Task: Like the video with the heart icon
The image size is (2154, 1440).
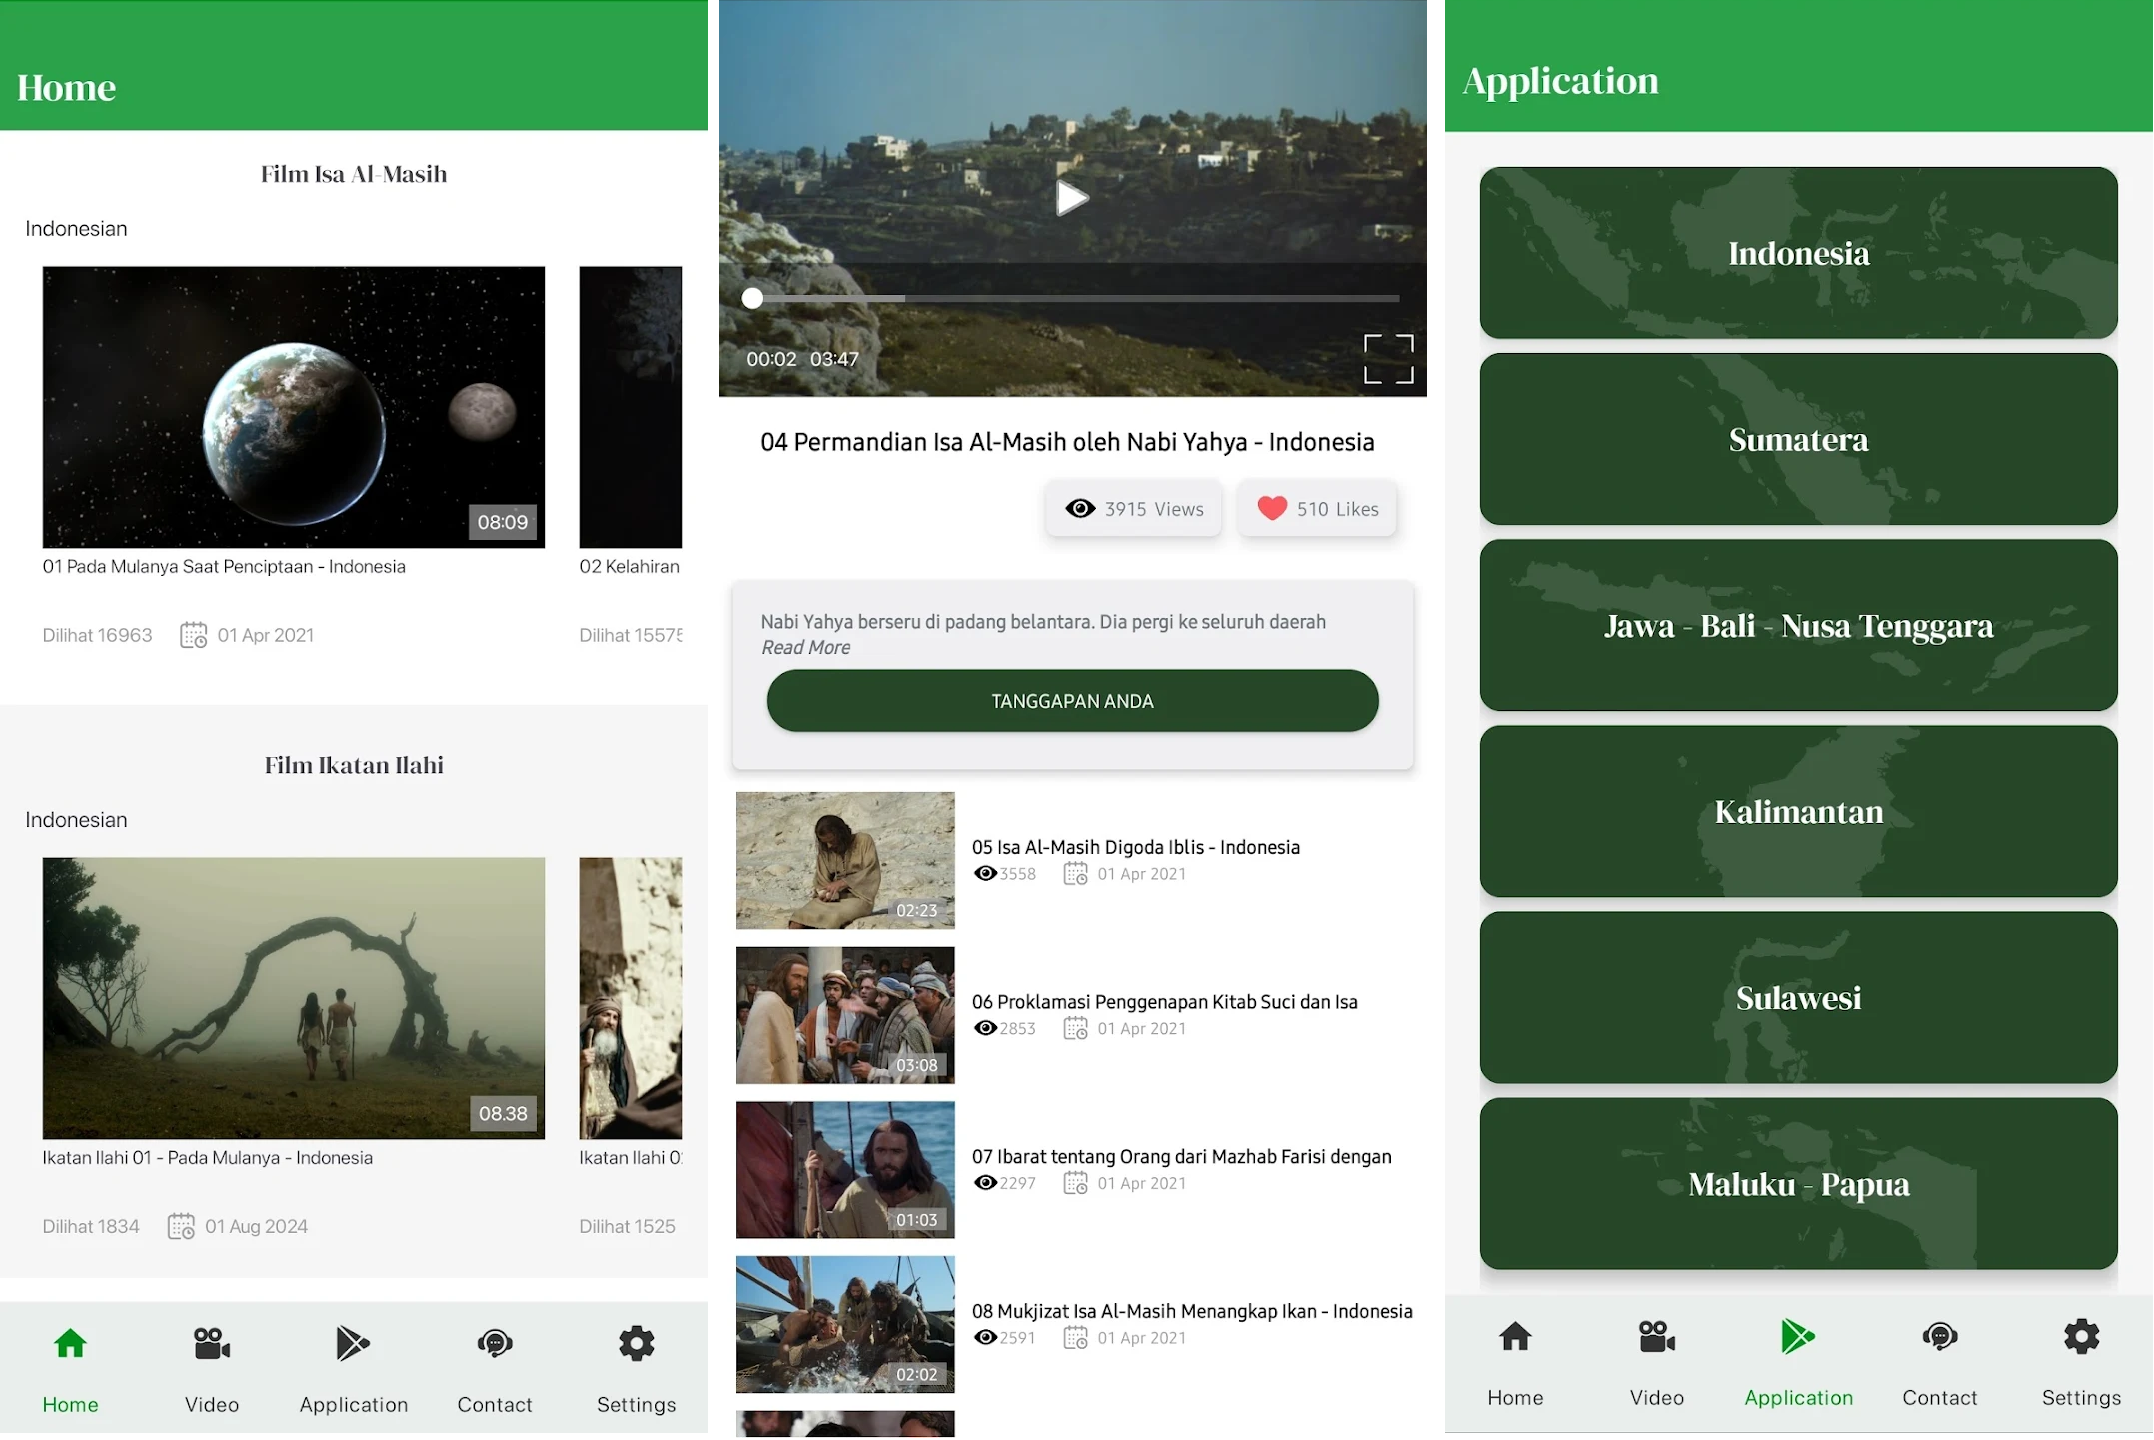Action: coord(1272,509)
